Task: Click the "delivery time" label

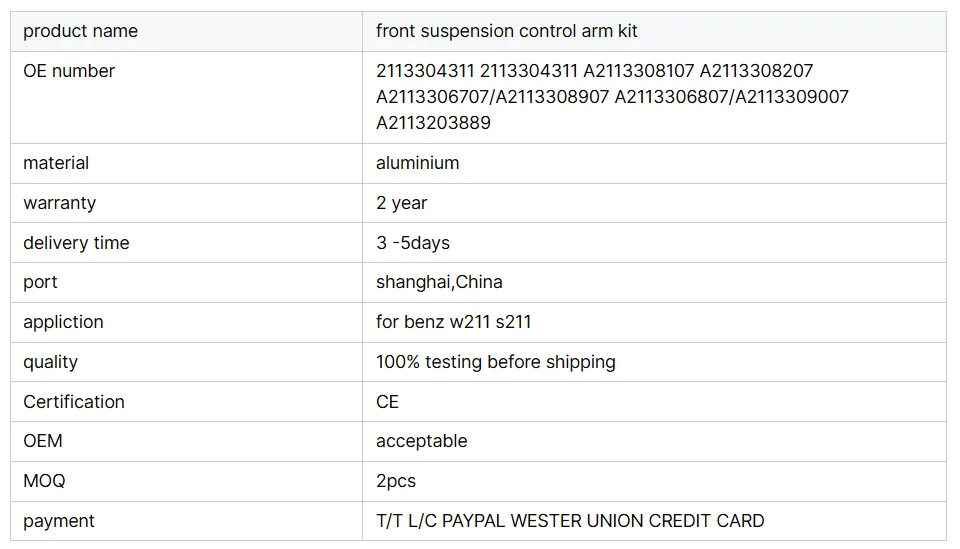Action: (x=76, y=243)
